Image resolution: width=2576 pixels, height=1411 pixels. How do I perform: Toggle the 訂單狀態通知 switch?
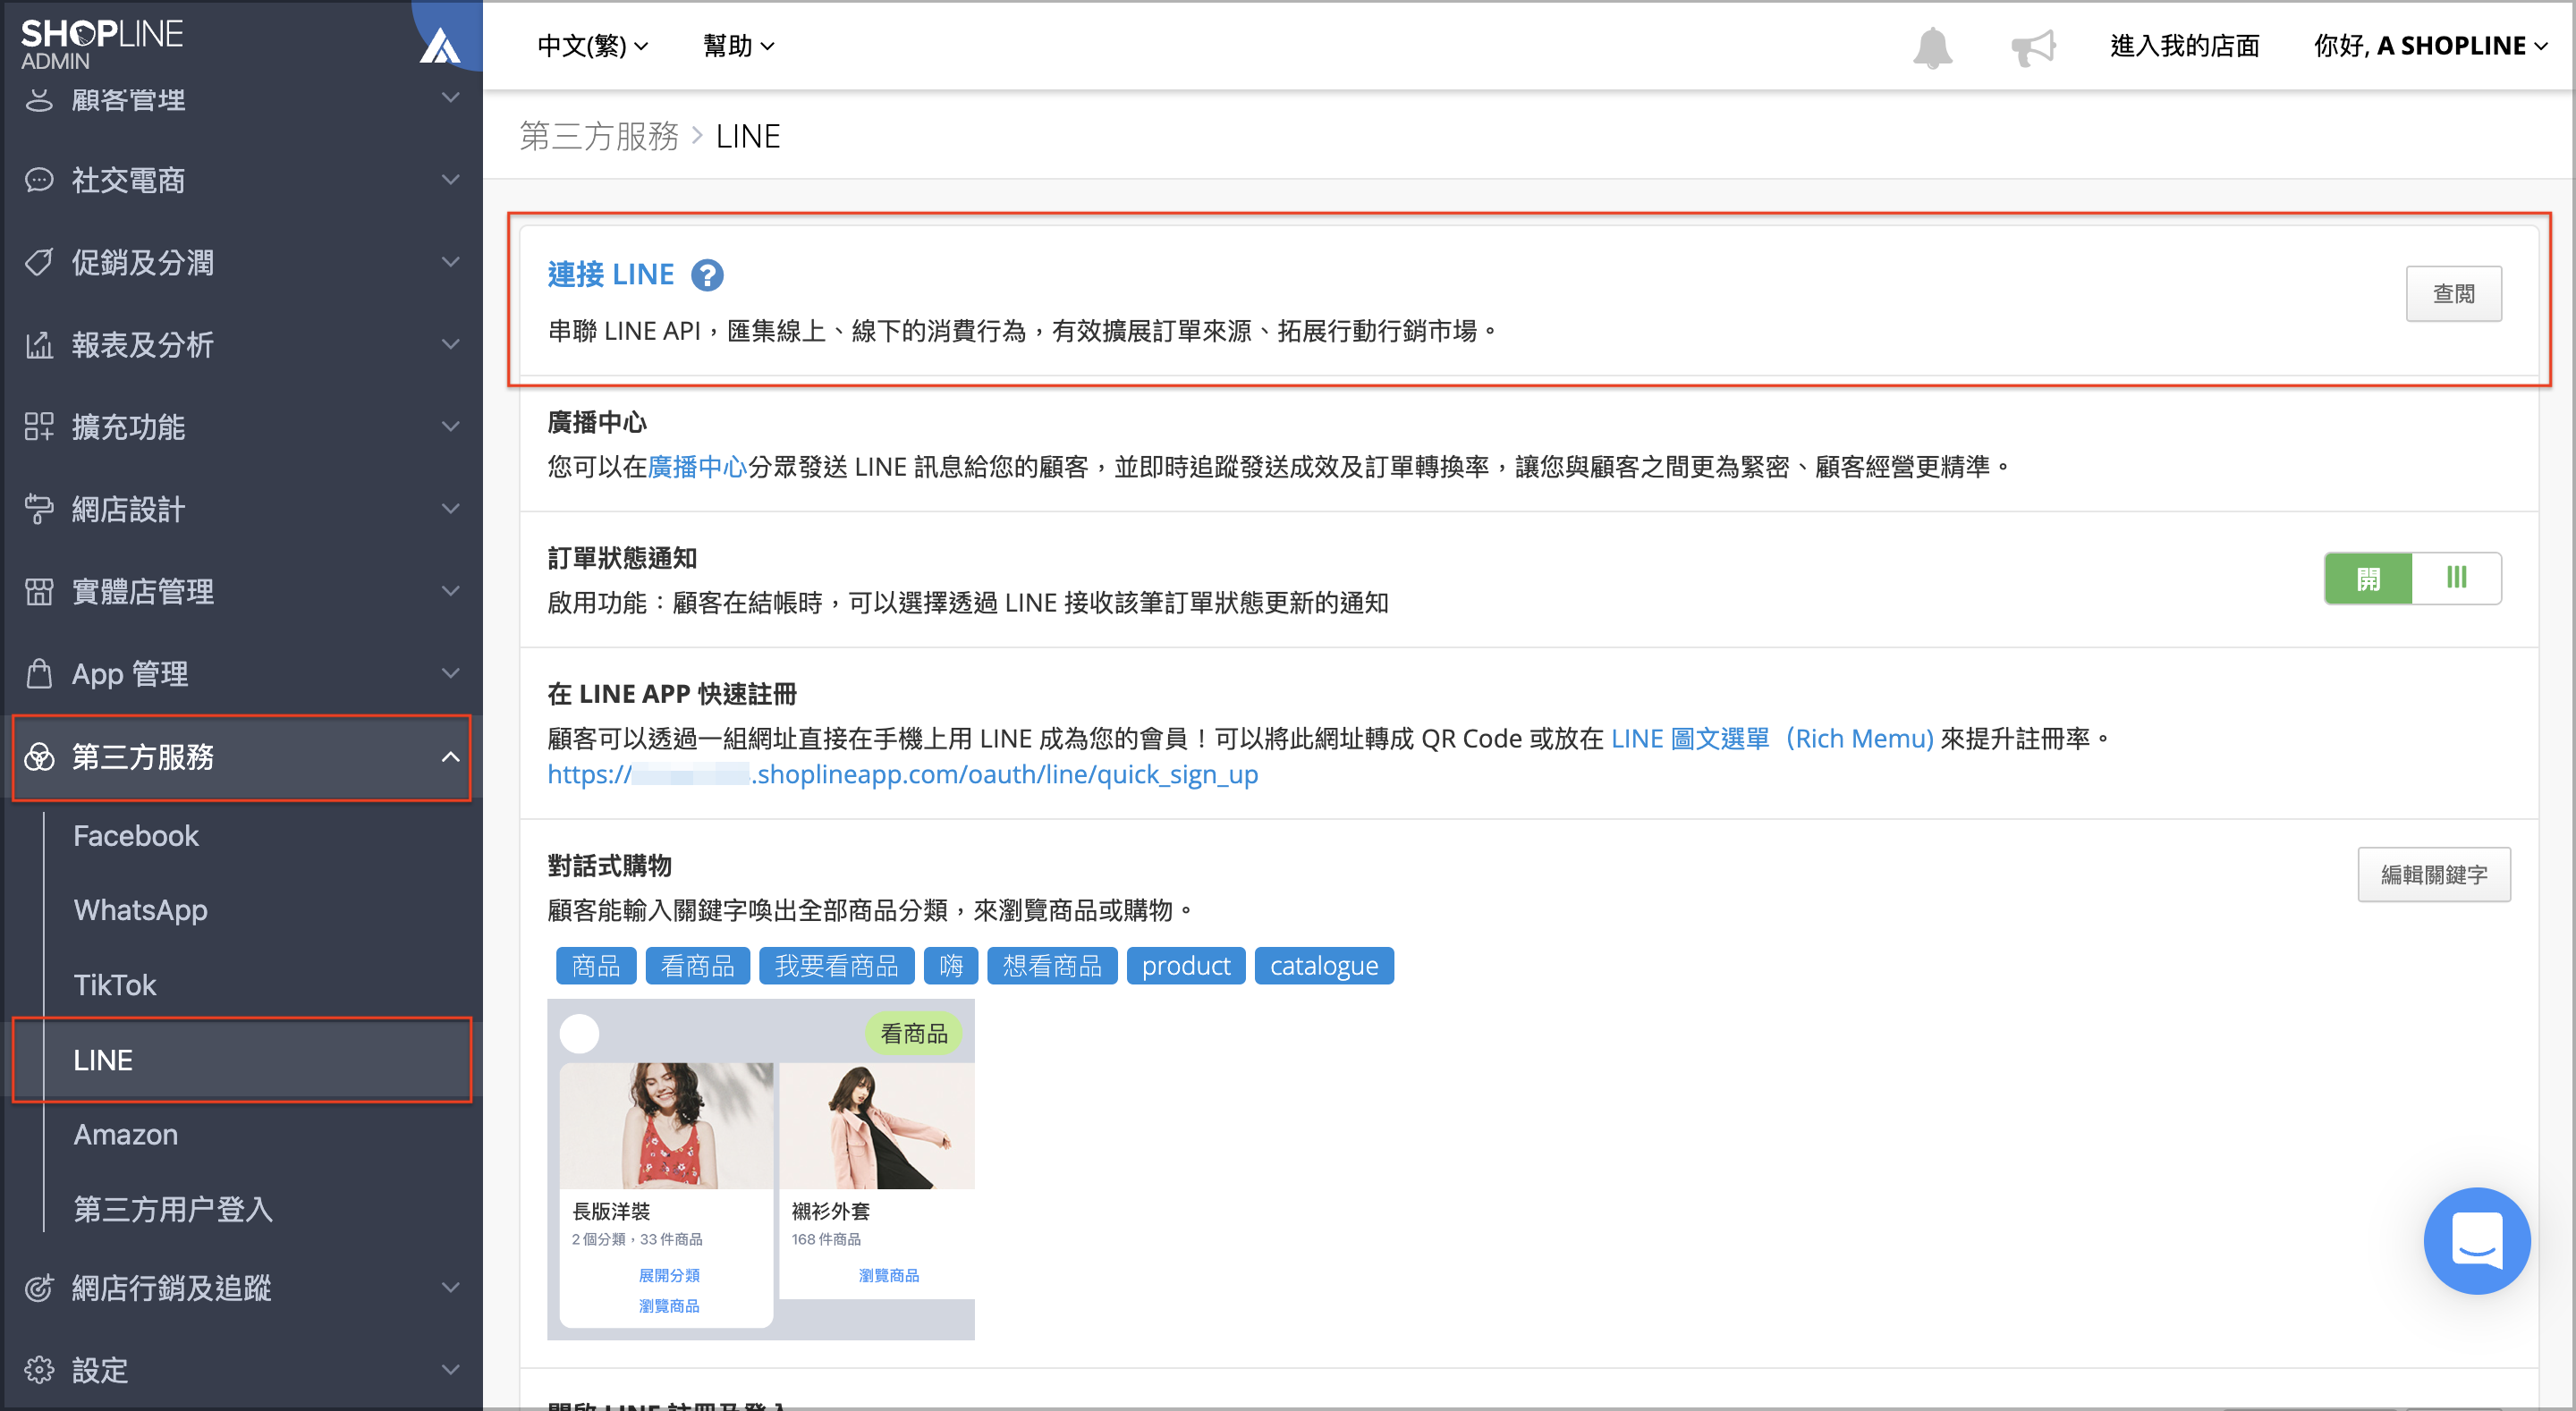click(x=2412, y=578)
